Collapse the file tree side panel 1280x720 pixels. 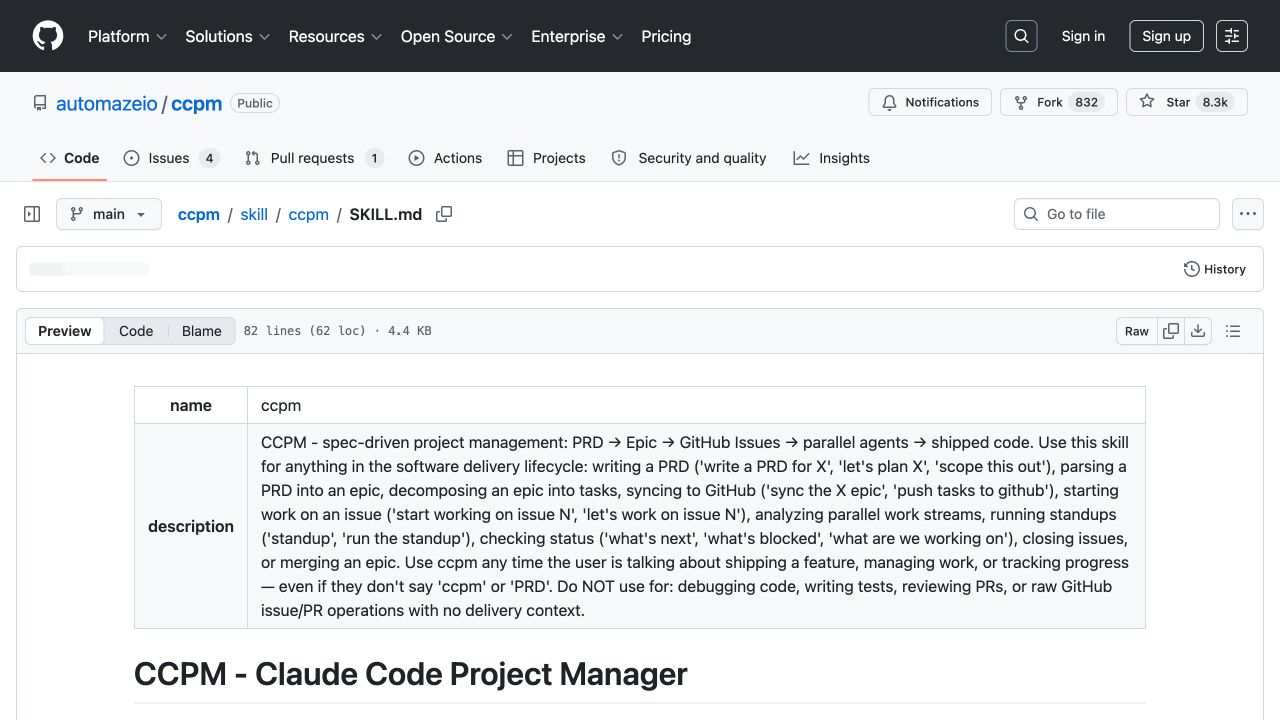click(32, 214)
